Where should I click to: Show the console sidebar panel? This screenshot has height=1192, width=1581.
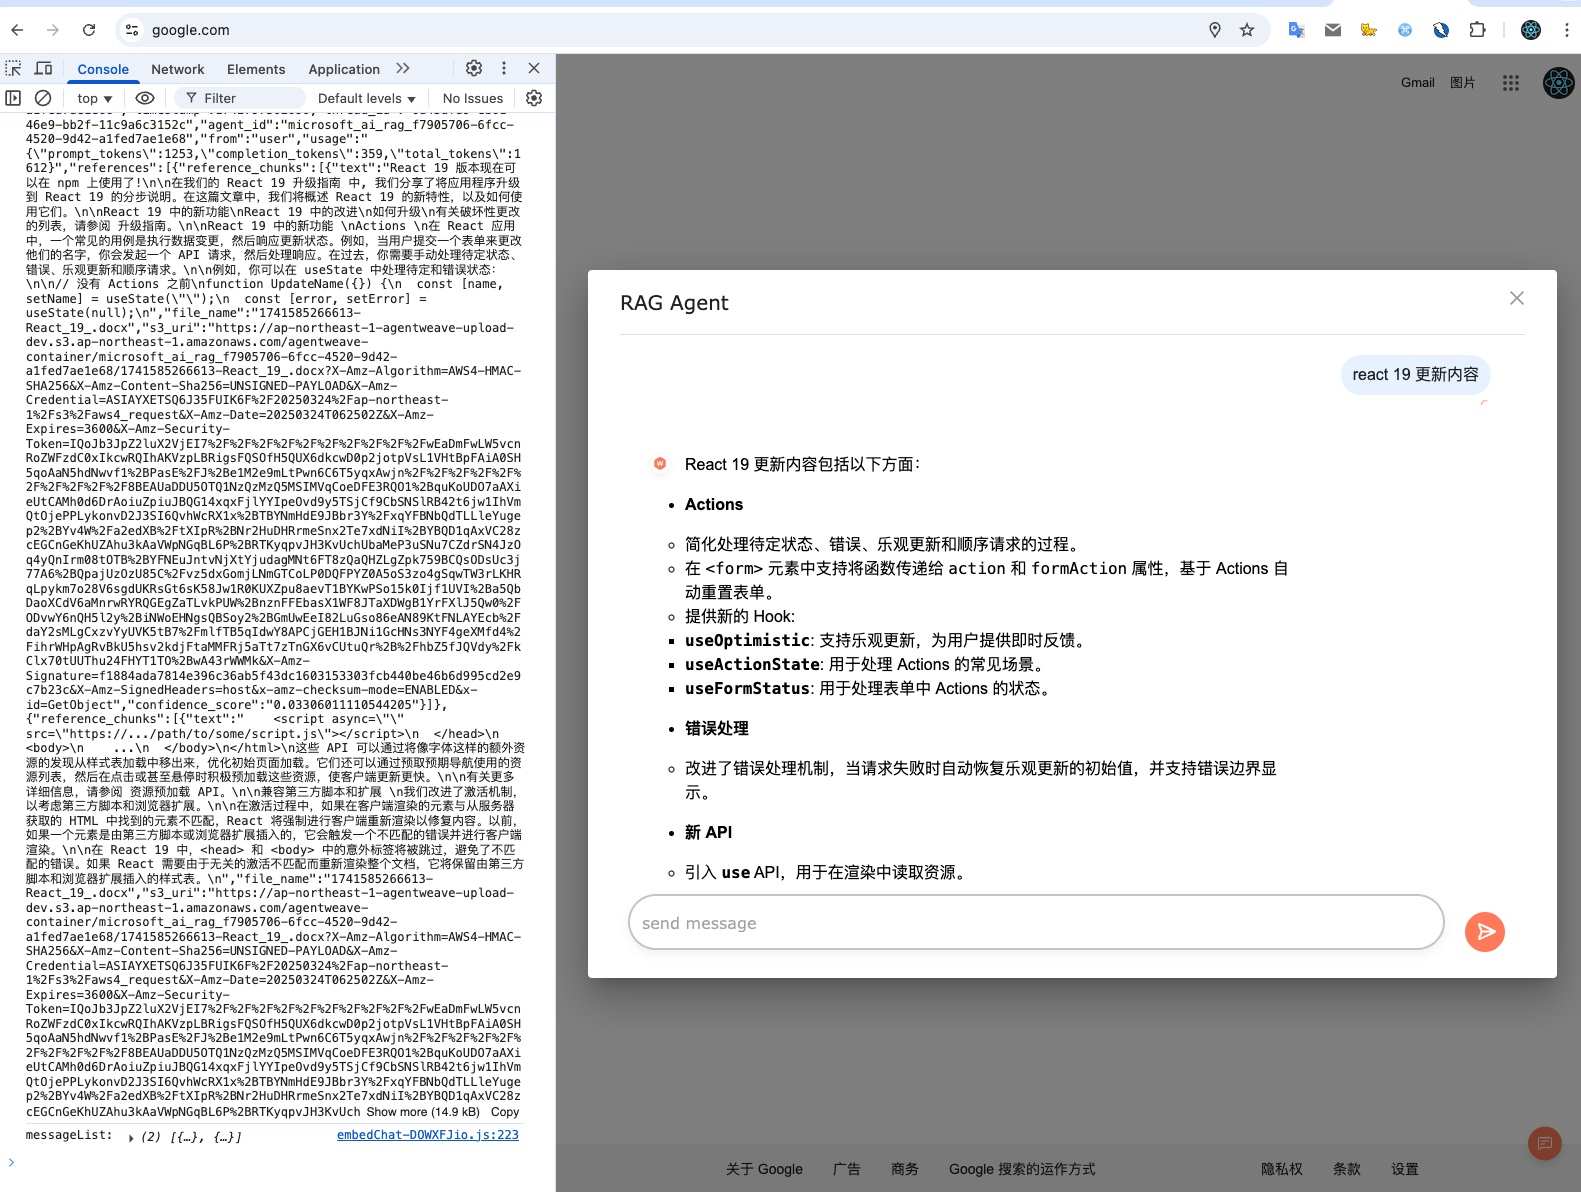click(x=13, y=98)
